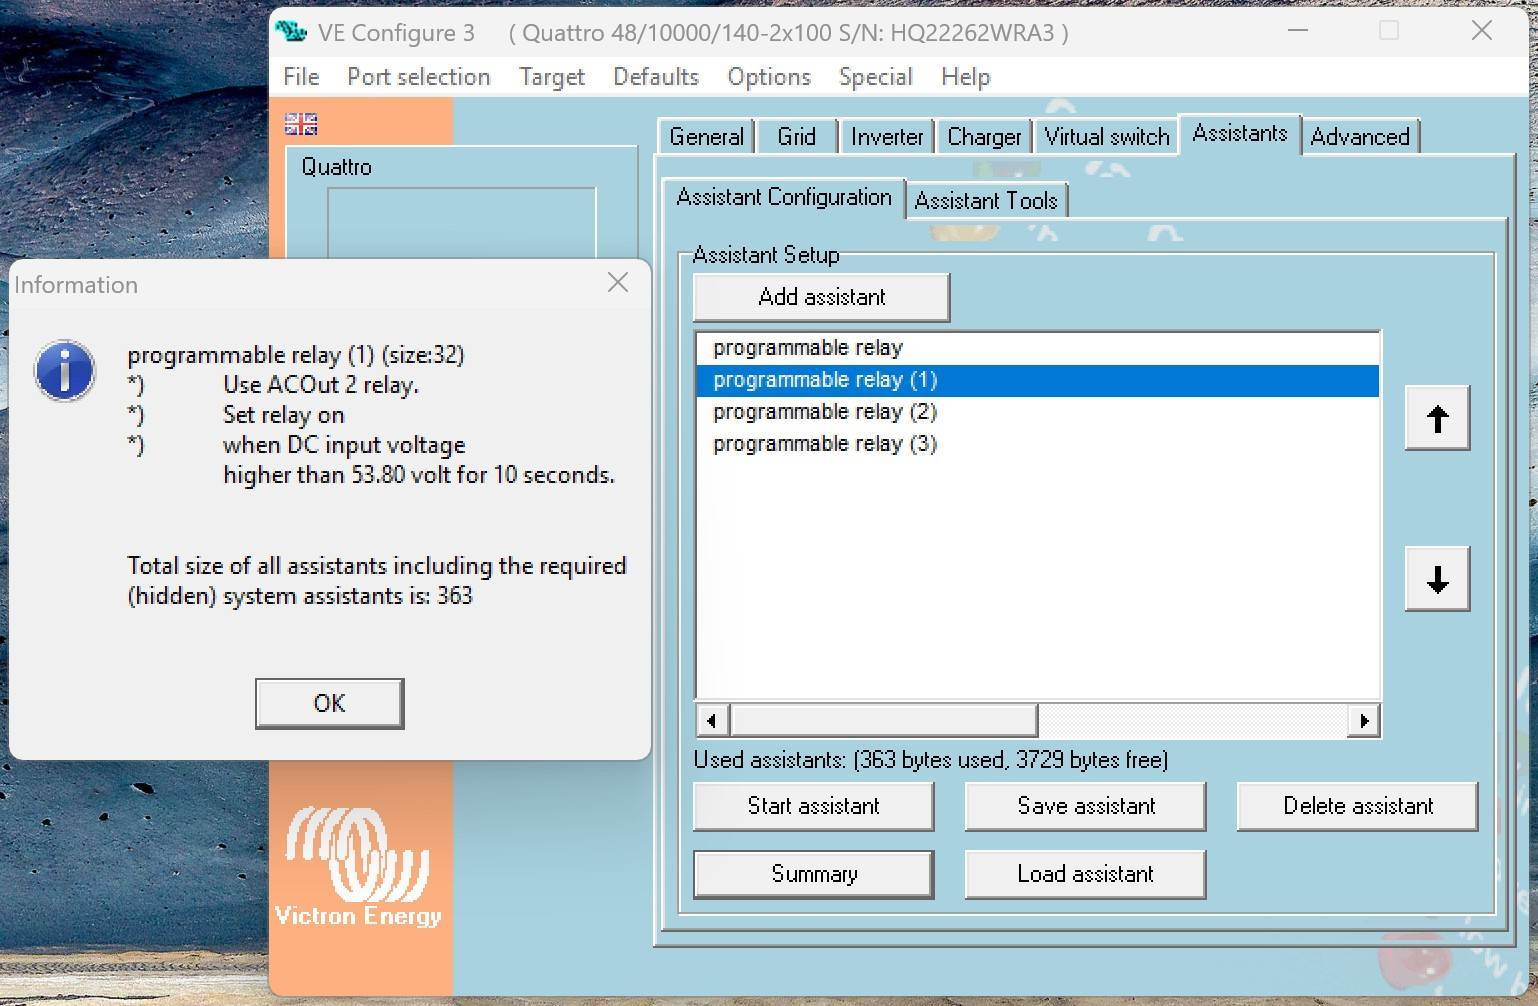Click the Load assistant button

click(1085, 874)
